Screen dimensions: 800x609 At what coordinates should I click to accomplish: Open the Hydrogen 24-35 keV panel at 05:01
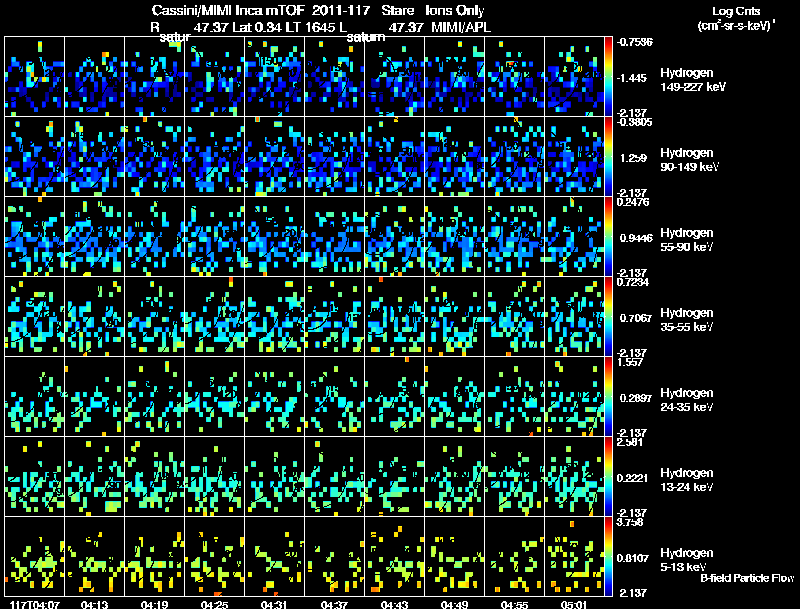click(574, 397)
